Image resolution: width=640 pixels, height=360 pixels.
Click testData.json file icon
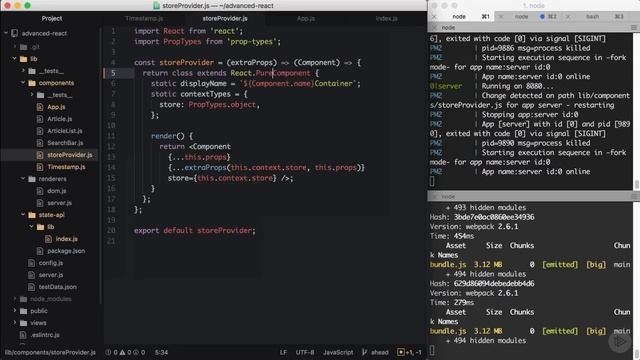pos(31,287)
